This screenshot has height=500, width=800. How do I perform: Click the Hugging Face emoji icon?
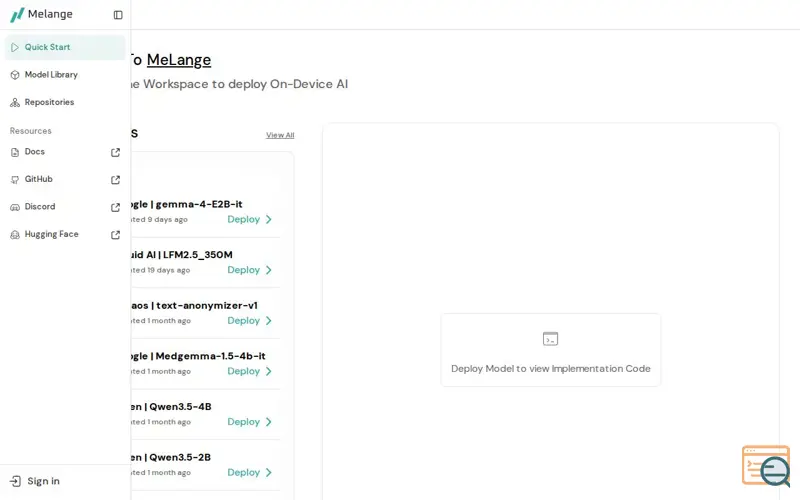(15, 235)
